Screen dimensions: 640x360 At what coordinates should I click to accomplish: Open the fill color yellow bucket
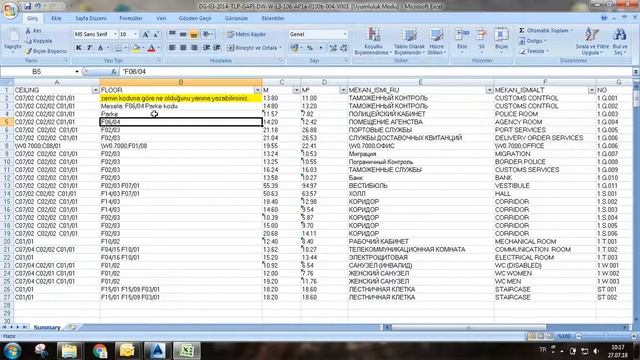coord(136,48)
